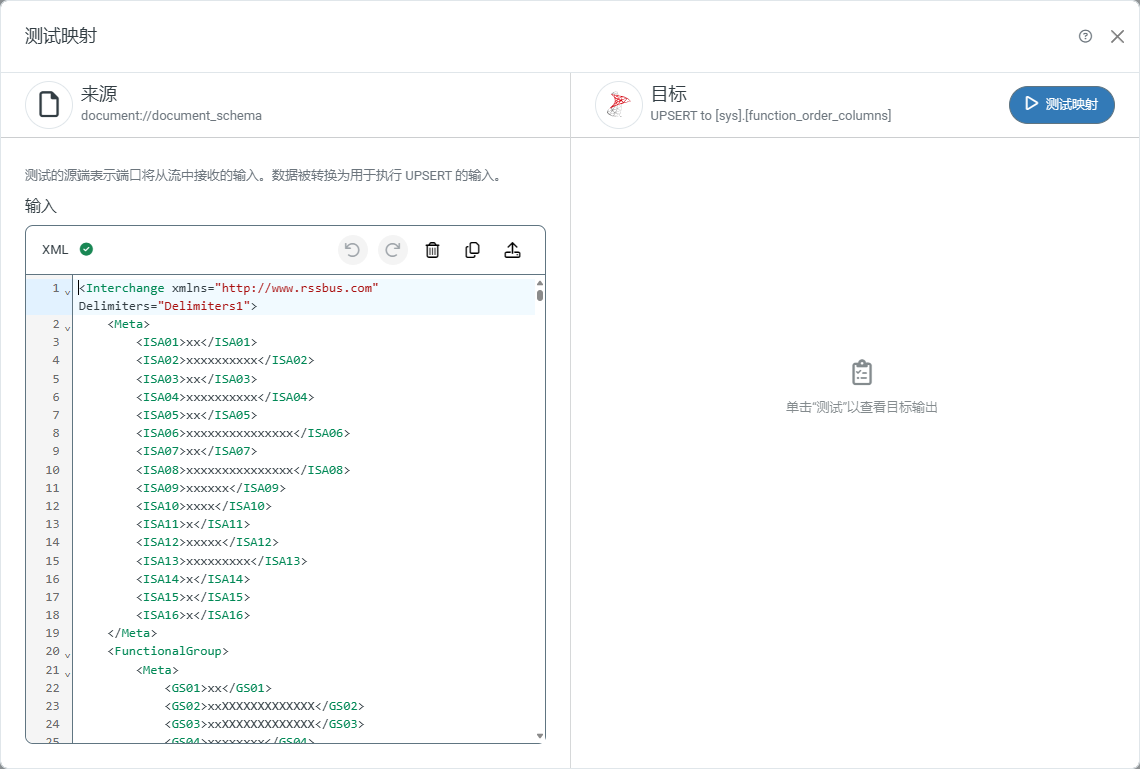Collapse the Interchange node on line 1
The height and width of the screenshot is (769, 1140).
click(x=68, y=292)
